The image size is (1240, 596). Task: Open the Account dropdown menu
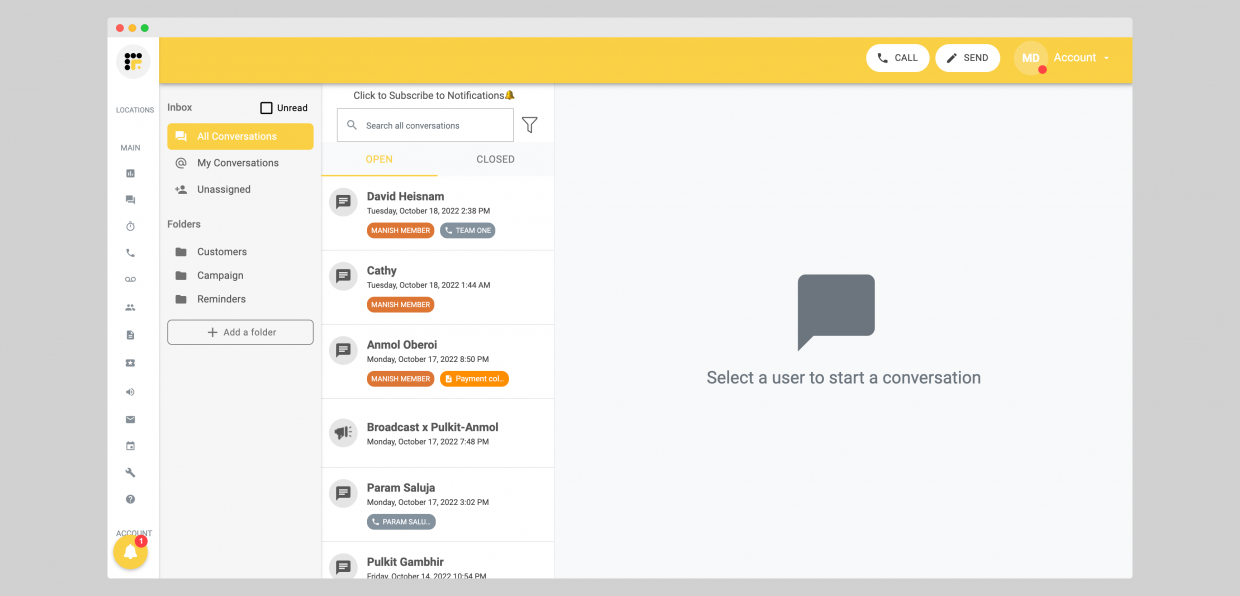pos(1078,57)
